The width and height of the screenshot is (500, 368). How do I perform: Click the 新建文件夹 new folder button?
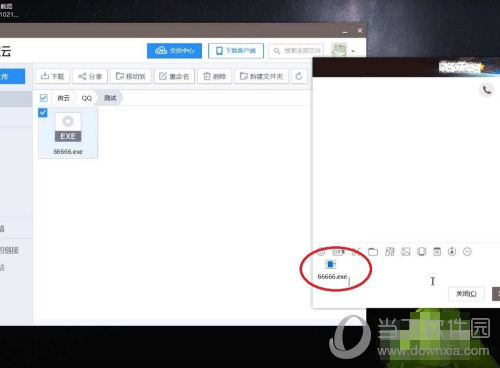point(262,76)
